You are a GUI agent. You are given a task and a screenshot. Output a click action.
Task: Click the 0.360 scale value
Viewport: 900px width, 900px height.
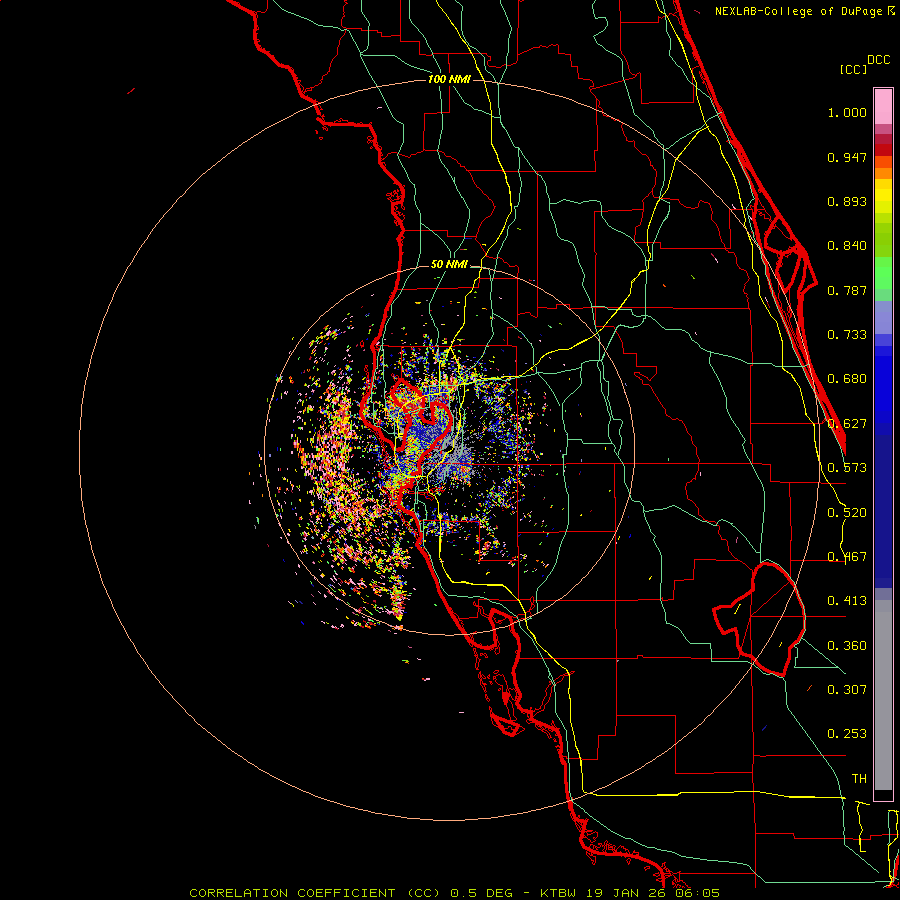pyautogui.click(x=847, y=646)
